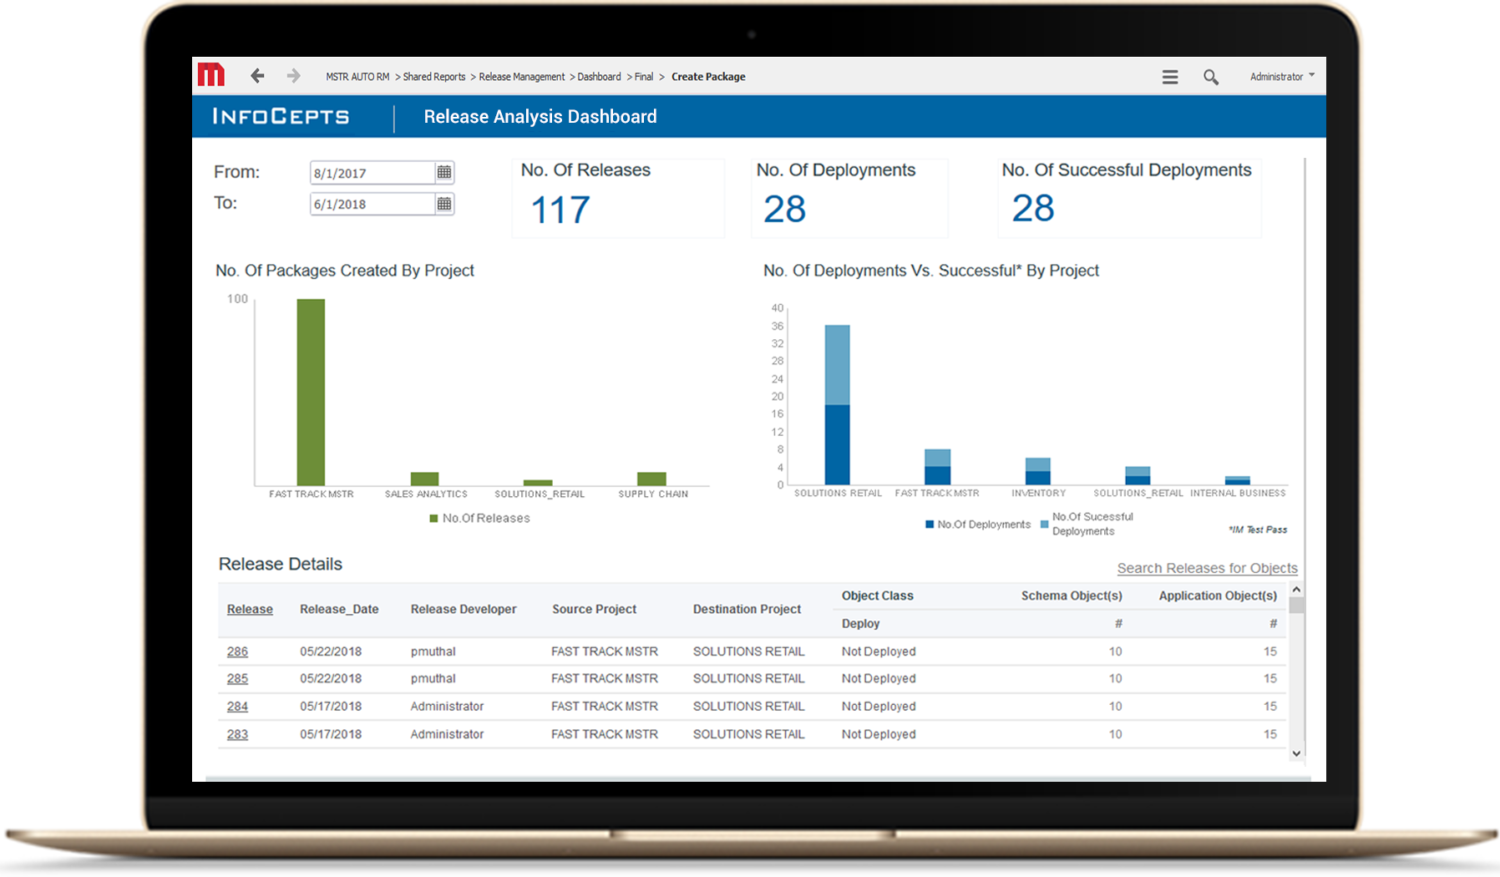This screenshot has height=877, width=1500.
Task: Sort by the Release column header
Action: [249, 609]
